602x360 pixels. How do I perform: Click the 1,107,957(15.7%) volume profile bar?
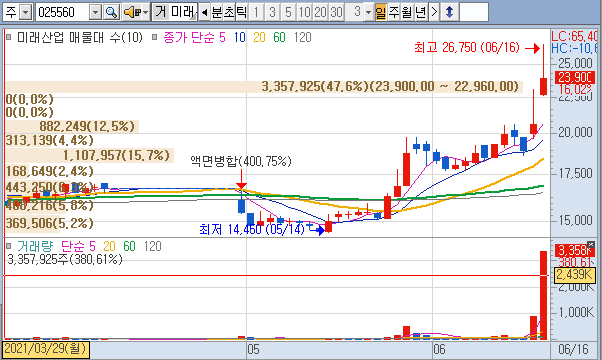click(x=89, y=155)
